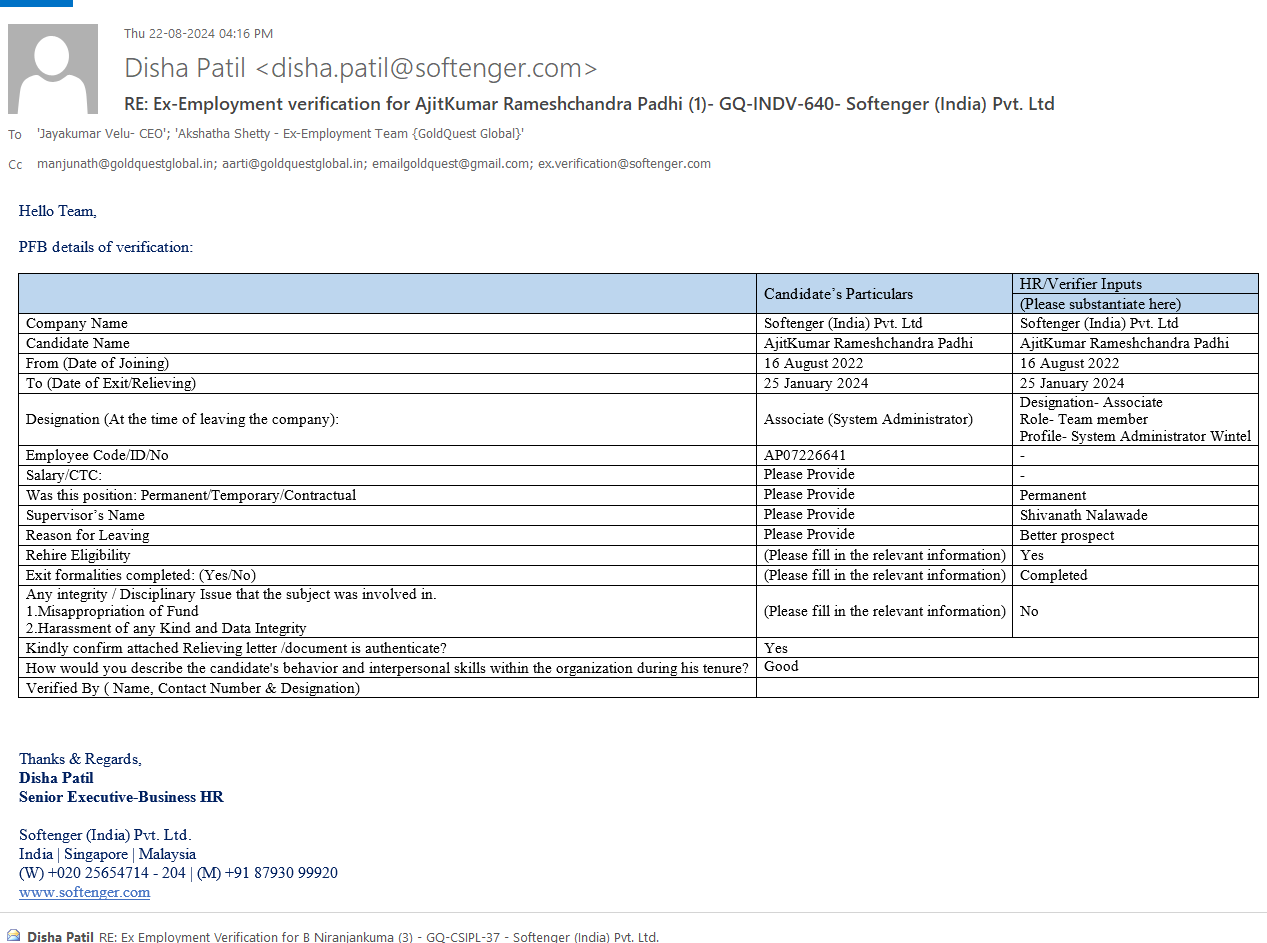Click the envelope icon beside the bottom message
Screen dimensions: 1267x943
[x=13, y=936]
